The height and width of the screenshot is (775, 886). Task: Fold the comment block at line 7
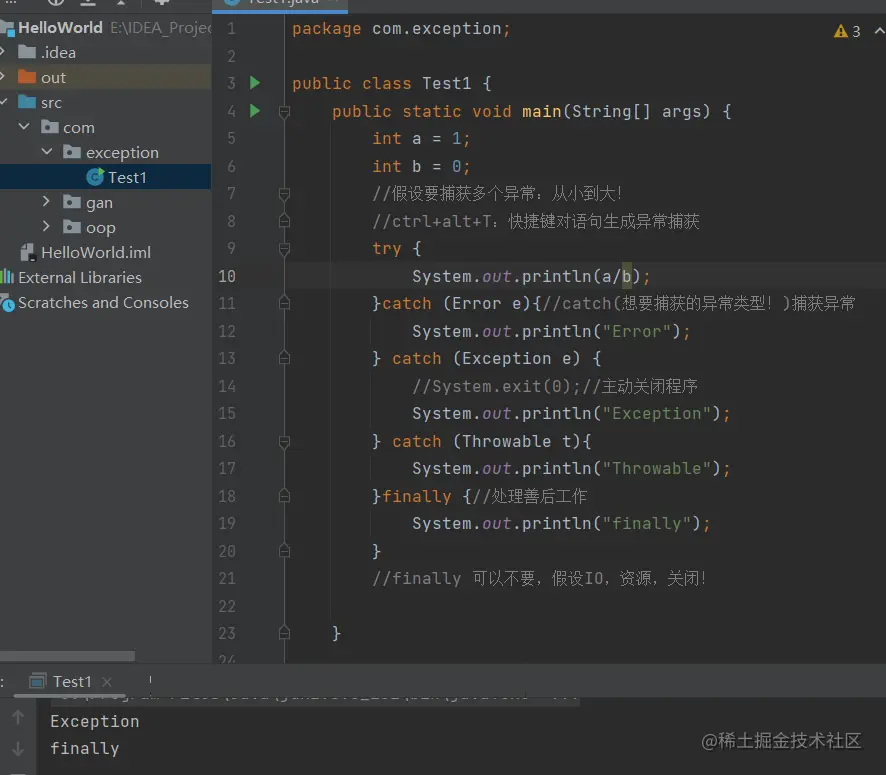pyautogui.click(x=284, y=194)
